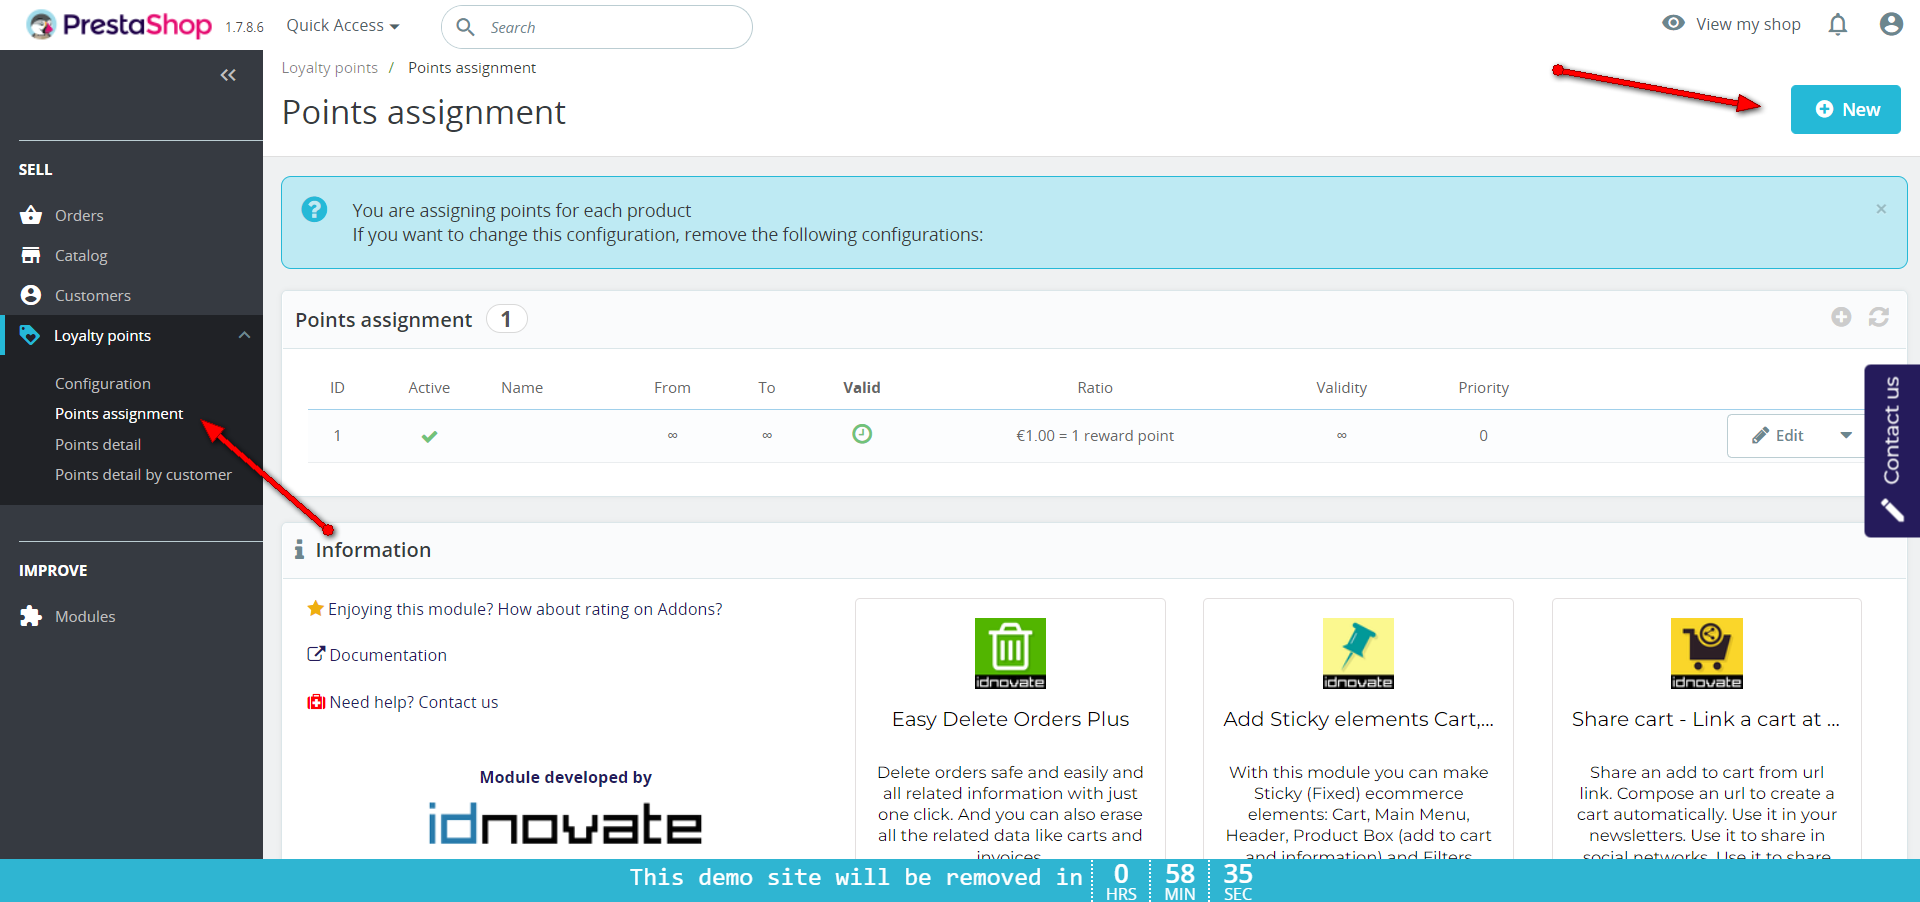This screenshot has width=1920, height=902.
Task: Sort by the Valid column header
Action: pyautogui.click(x=862, y=387)
